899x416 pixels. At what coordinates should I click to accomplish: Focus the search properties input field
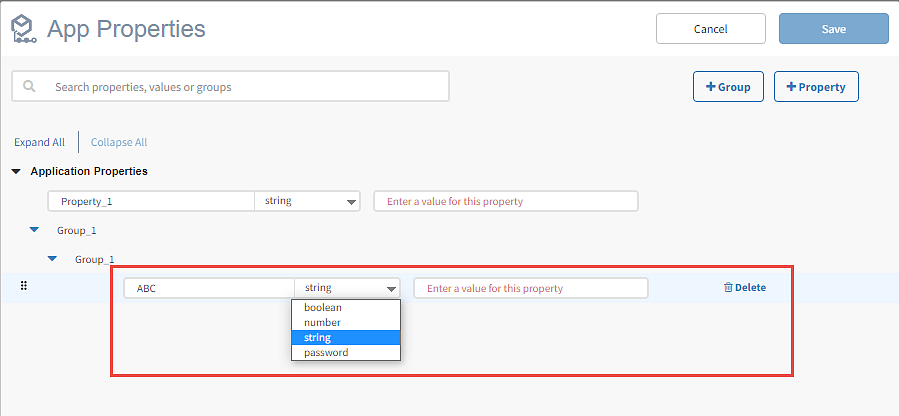[x=230, y=87]
